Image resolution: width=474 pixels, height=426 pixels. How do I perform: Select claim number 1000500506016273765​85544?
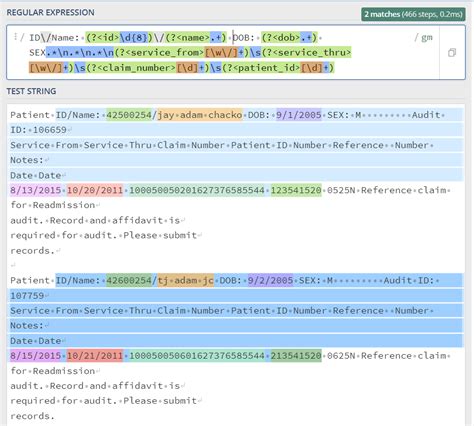(197, 356)
